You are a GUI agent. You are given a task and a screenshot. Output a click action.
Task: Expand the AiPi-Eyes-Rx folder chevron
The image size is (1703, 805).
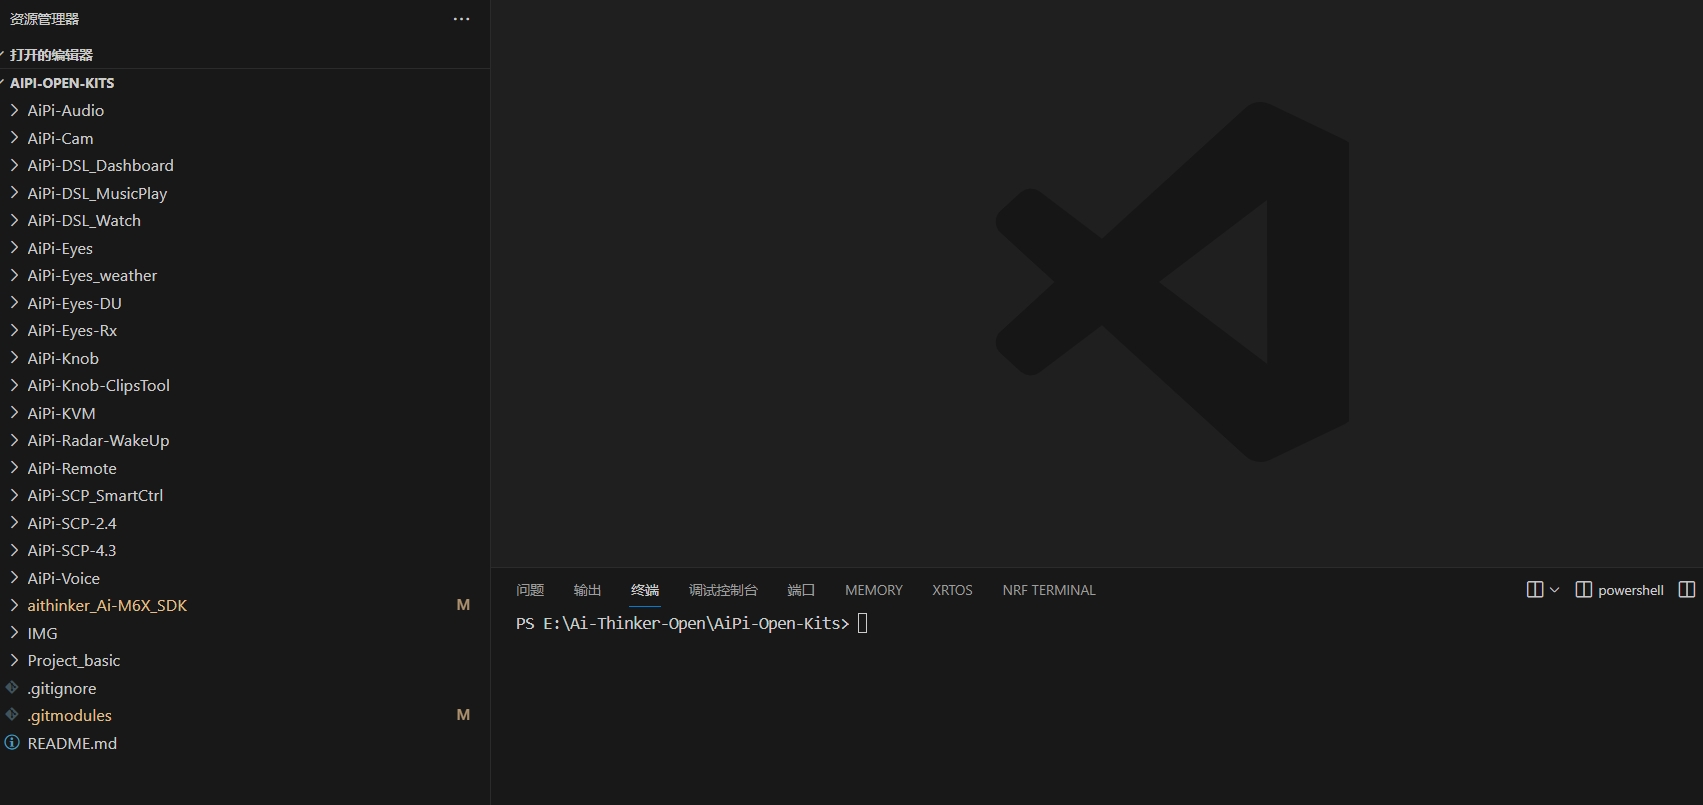[x=14, y=330]
